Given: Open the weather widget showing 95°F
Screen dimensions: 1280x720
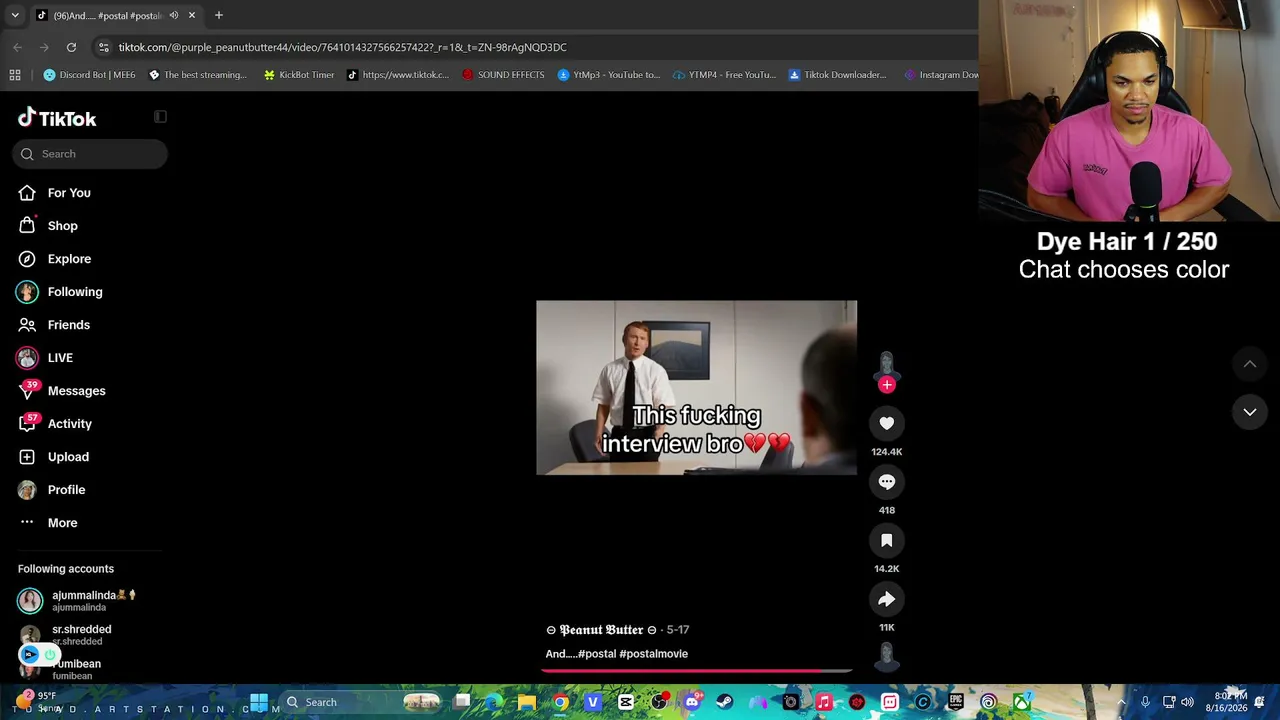Looking at the screenshot, I should [x=38, y=701].
